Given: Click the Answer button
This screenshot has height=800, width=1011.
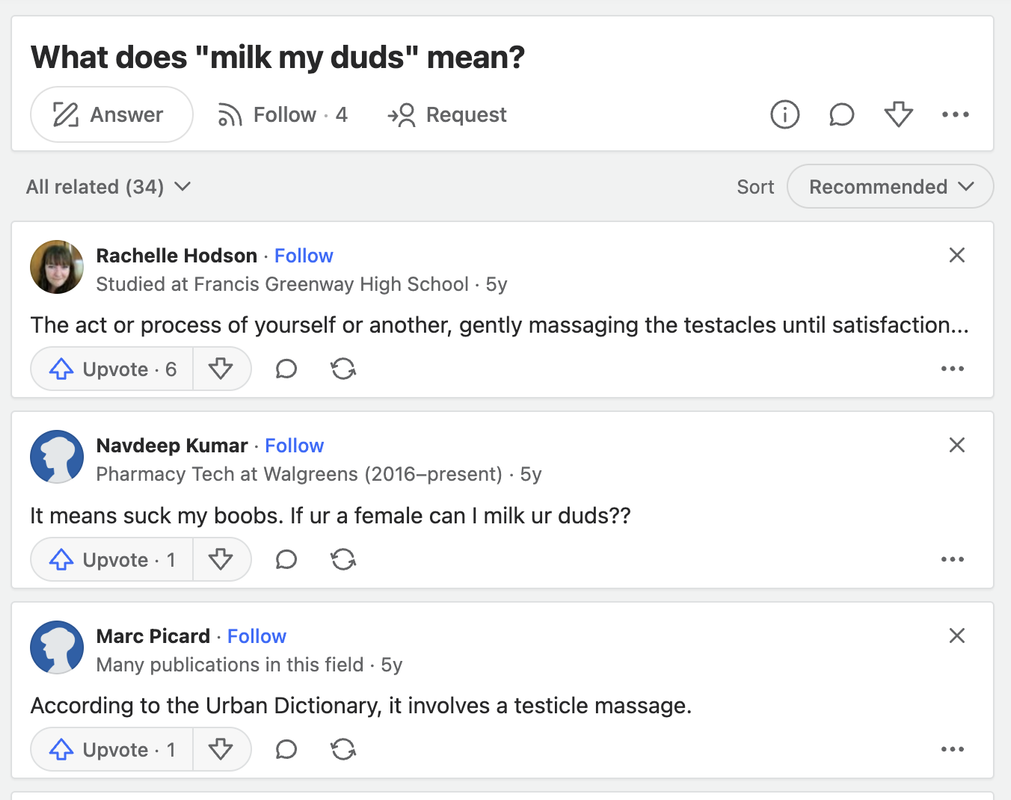Looking at the screenshot, I should tap(112, 115).
